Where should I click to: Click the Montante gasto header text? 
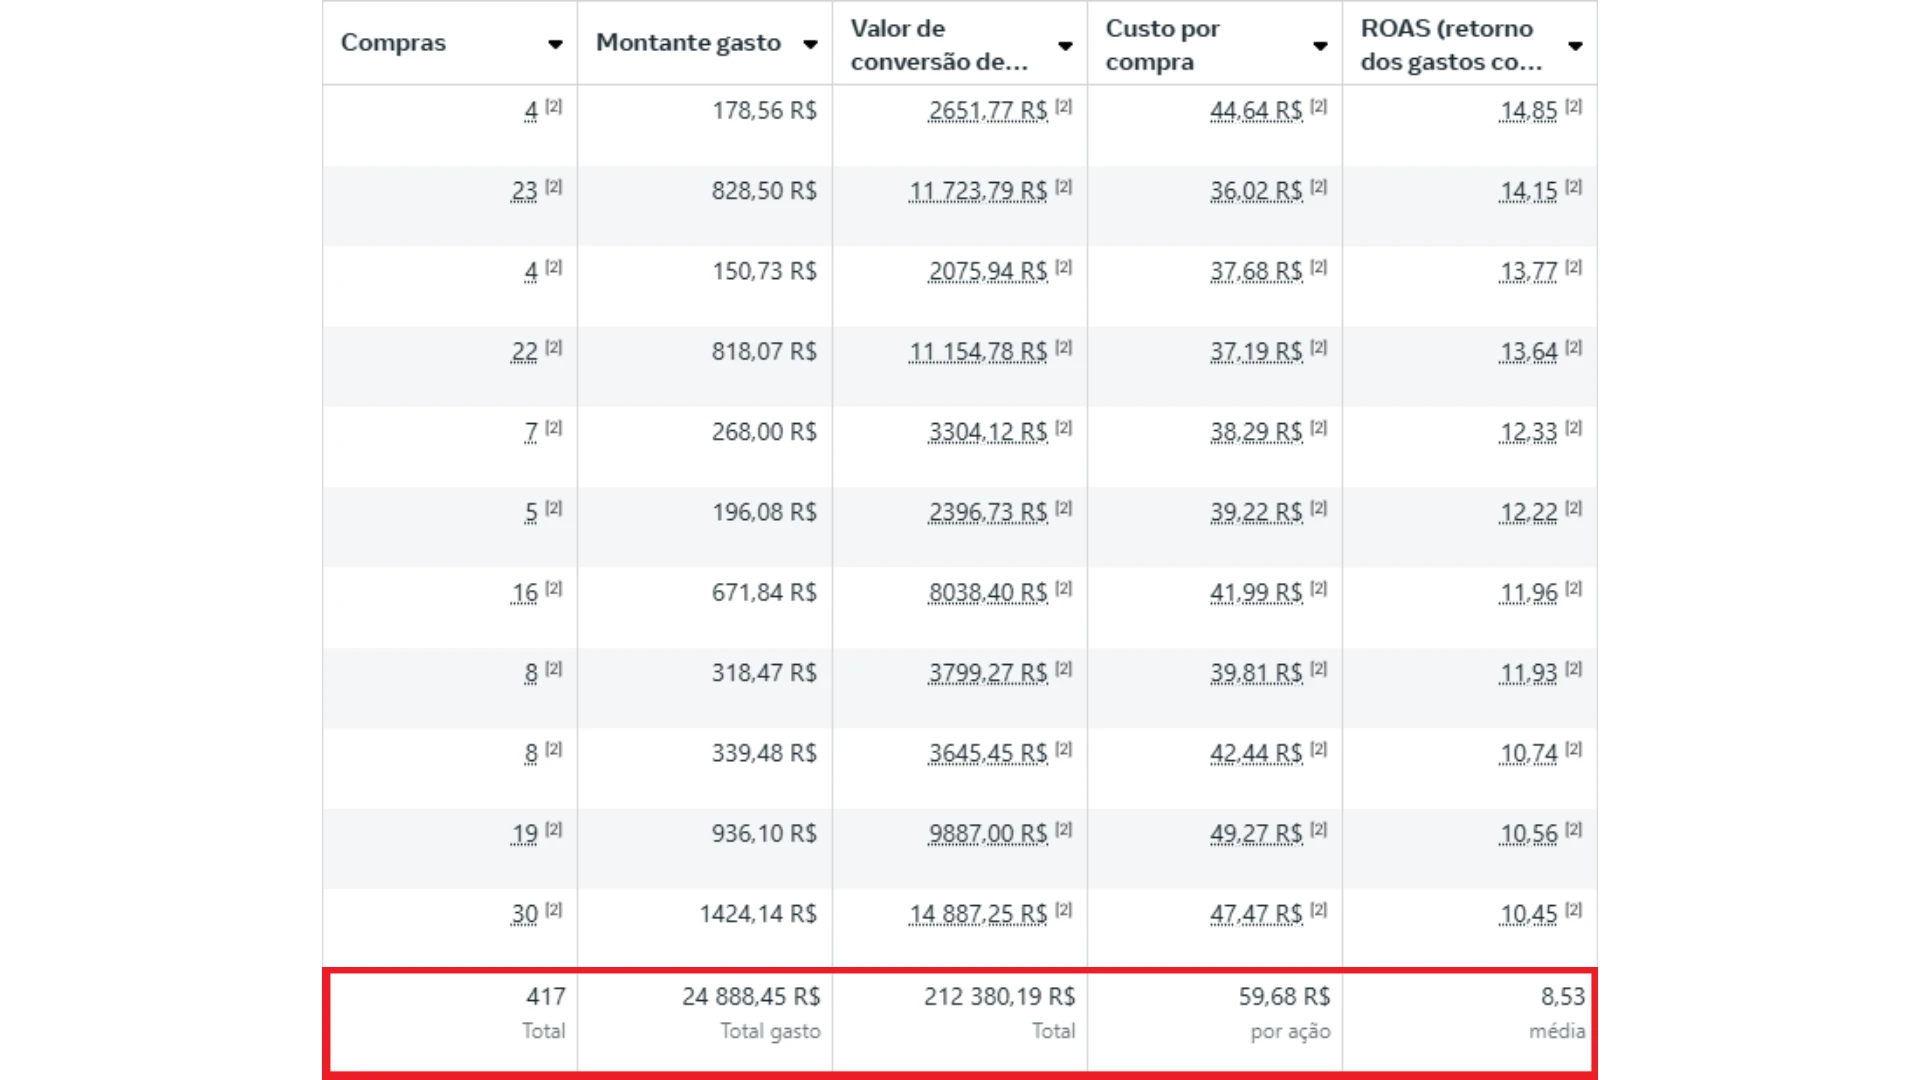688,43
